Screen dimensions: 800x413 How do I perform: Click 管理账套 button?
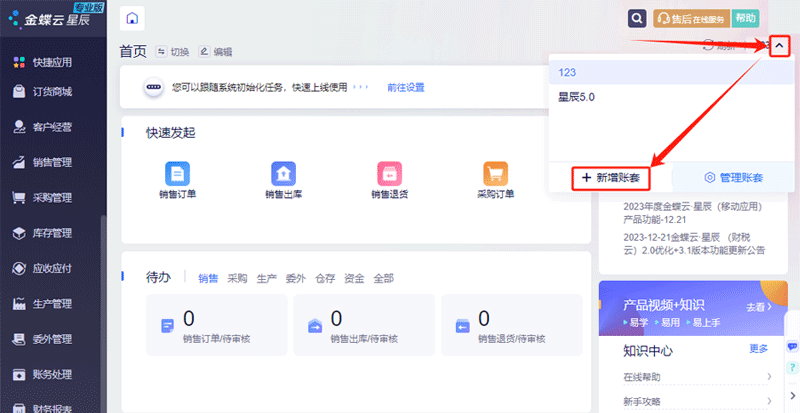pyautogui.click(x=734, y=178)
